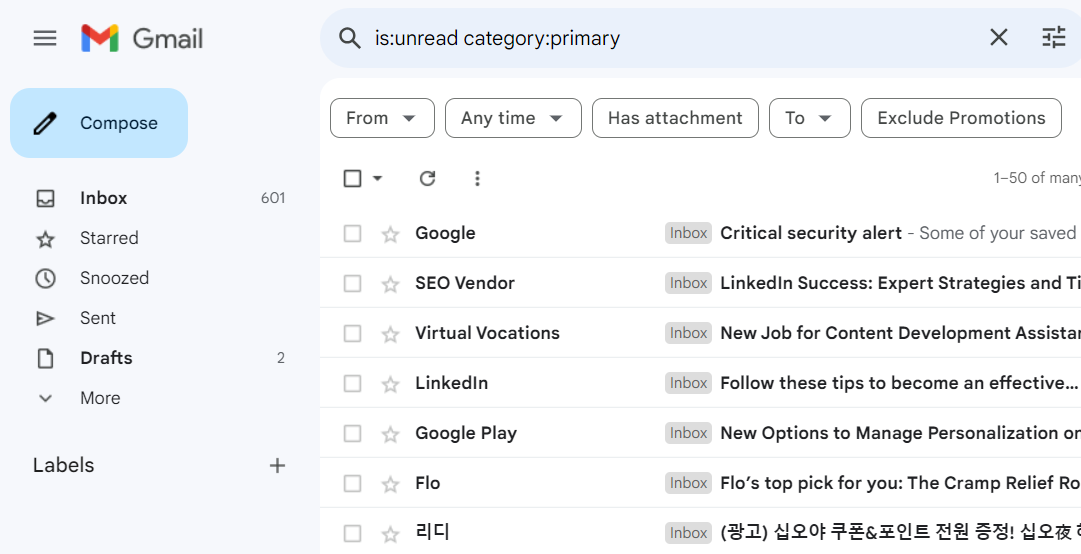Star the Google Play email
The width and height of the screenshot is (1081, 554).
390,433
